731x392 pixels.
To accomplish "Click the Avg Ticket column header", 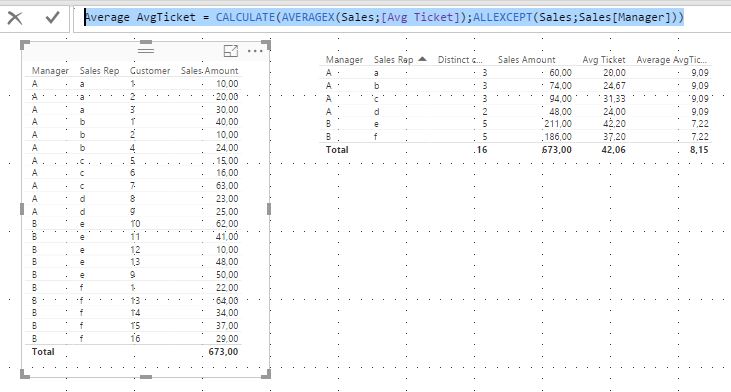I will click(x=604, y=60).
